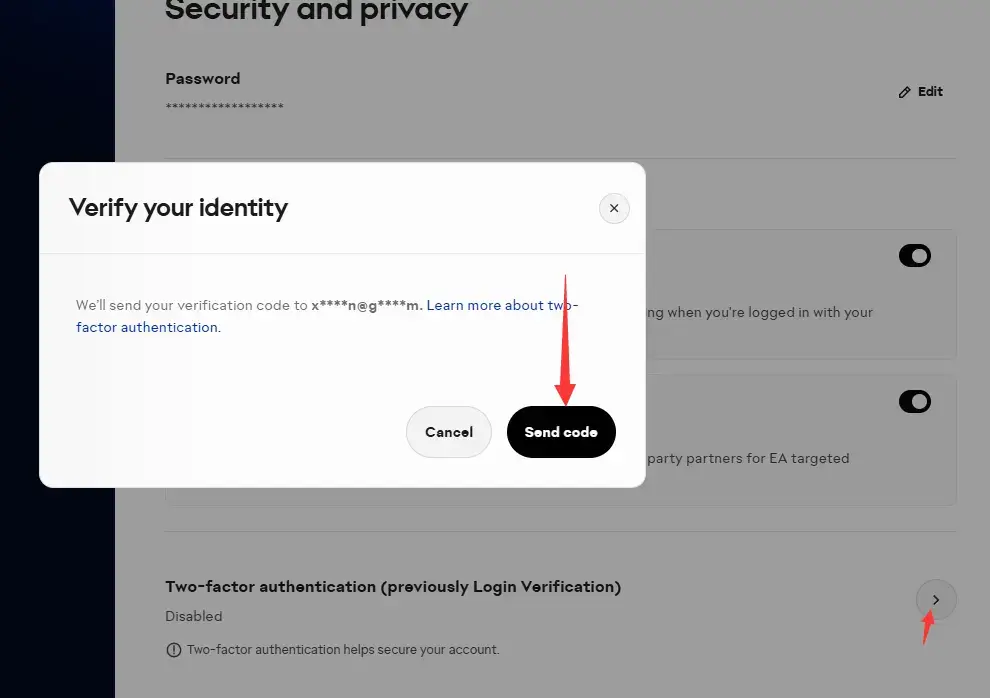
Task: Click the 'party partners for EA targeted' text
Action: [748, 458]
